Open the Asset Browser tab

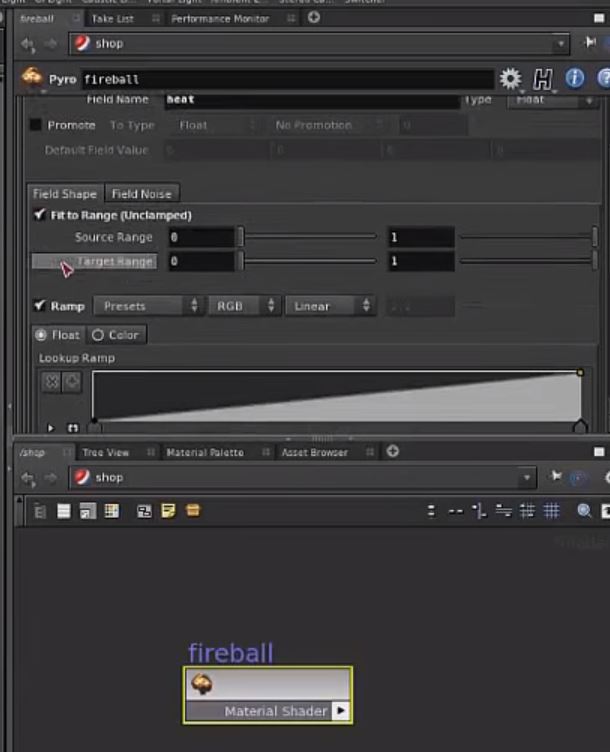314,452
